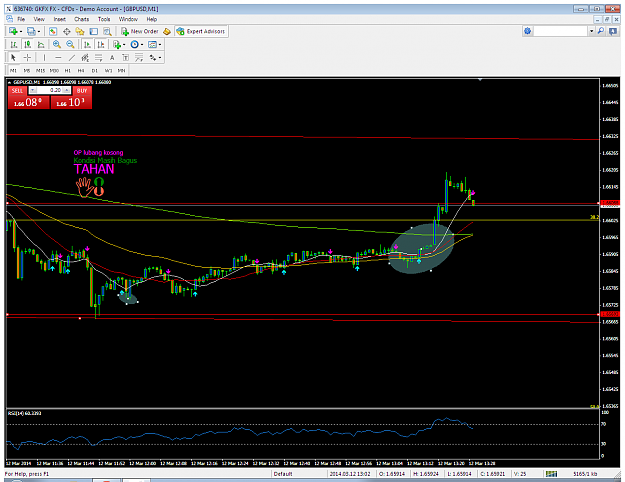Switch chart to line chart
Image resolution: width=625 pixels, height=482 pixels.
[41, 45]
